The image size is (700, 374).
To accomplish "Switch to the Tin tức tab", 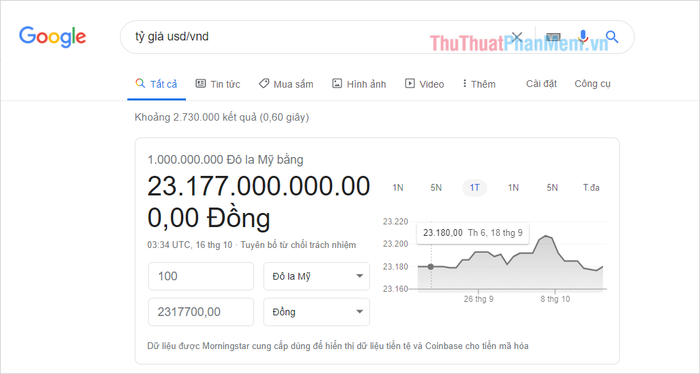I will tap(218, 84).
